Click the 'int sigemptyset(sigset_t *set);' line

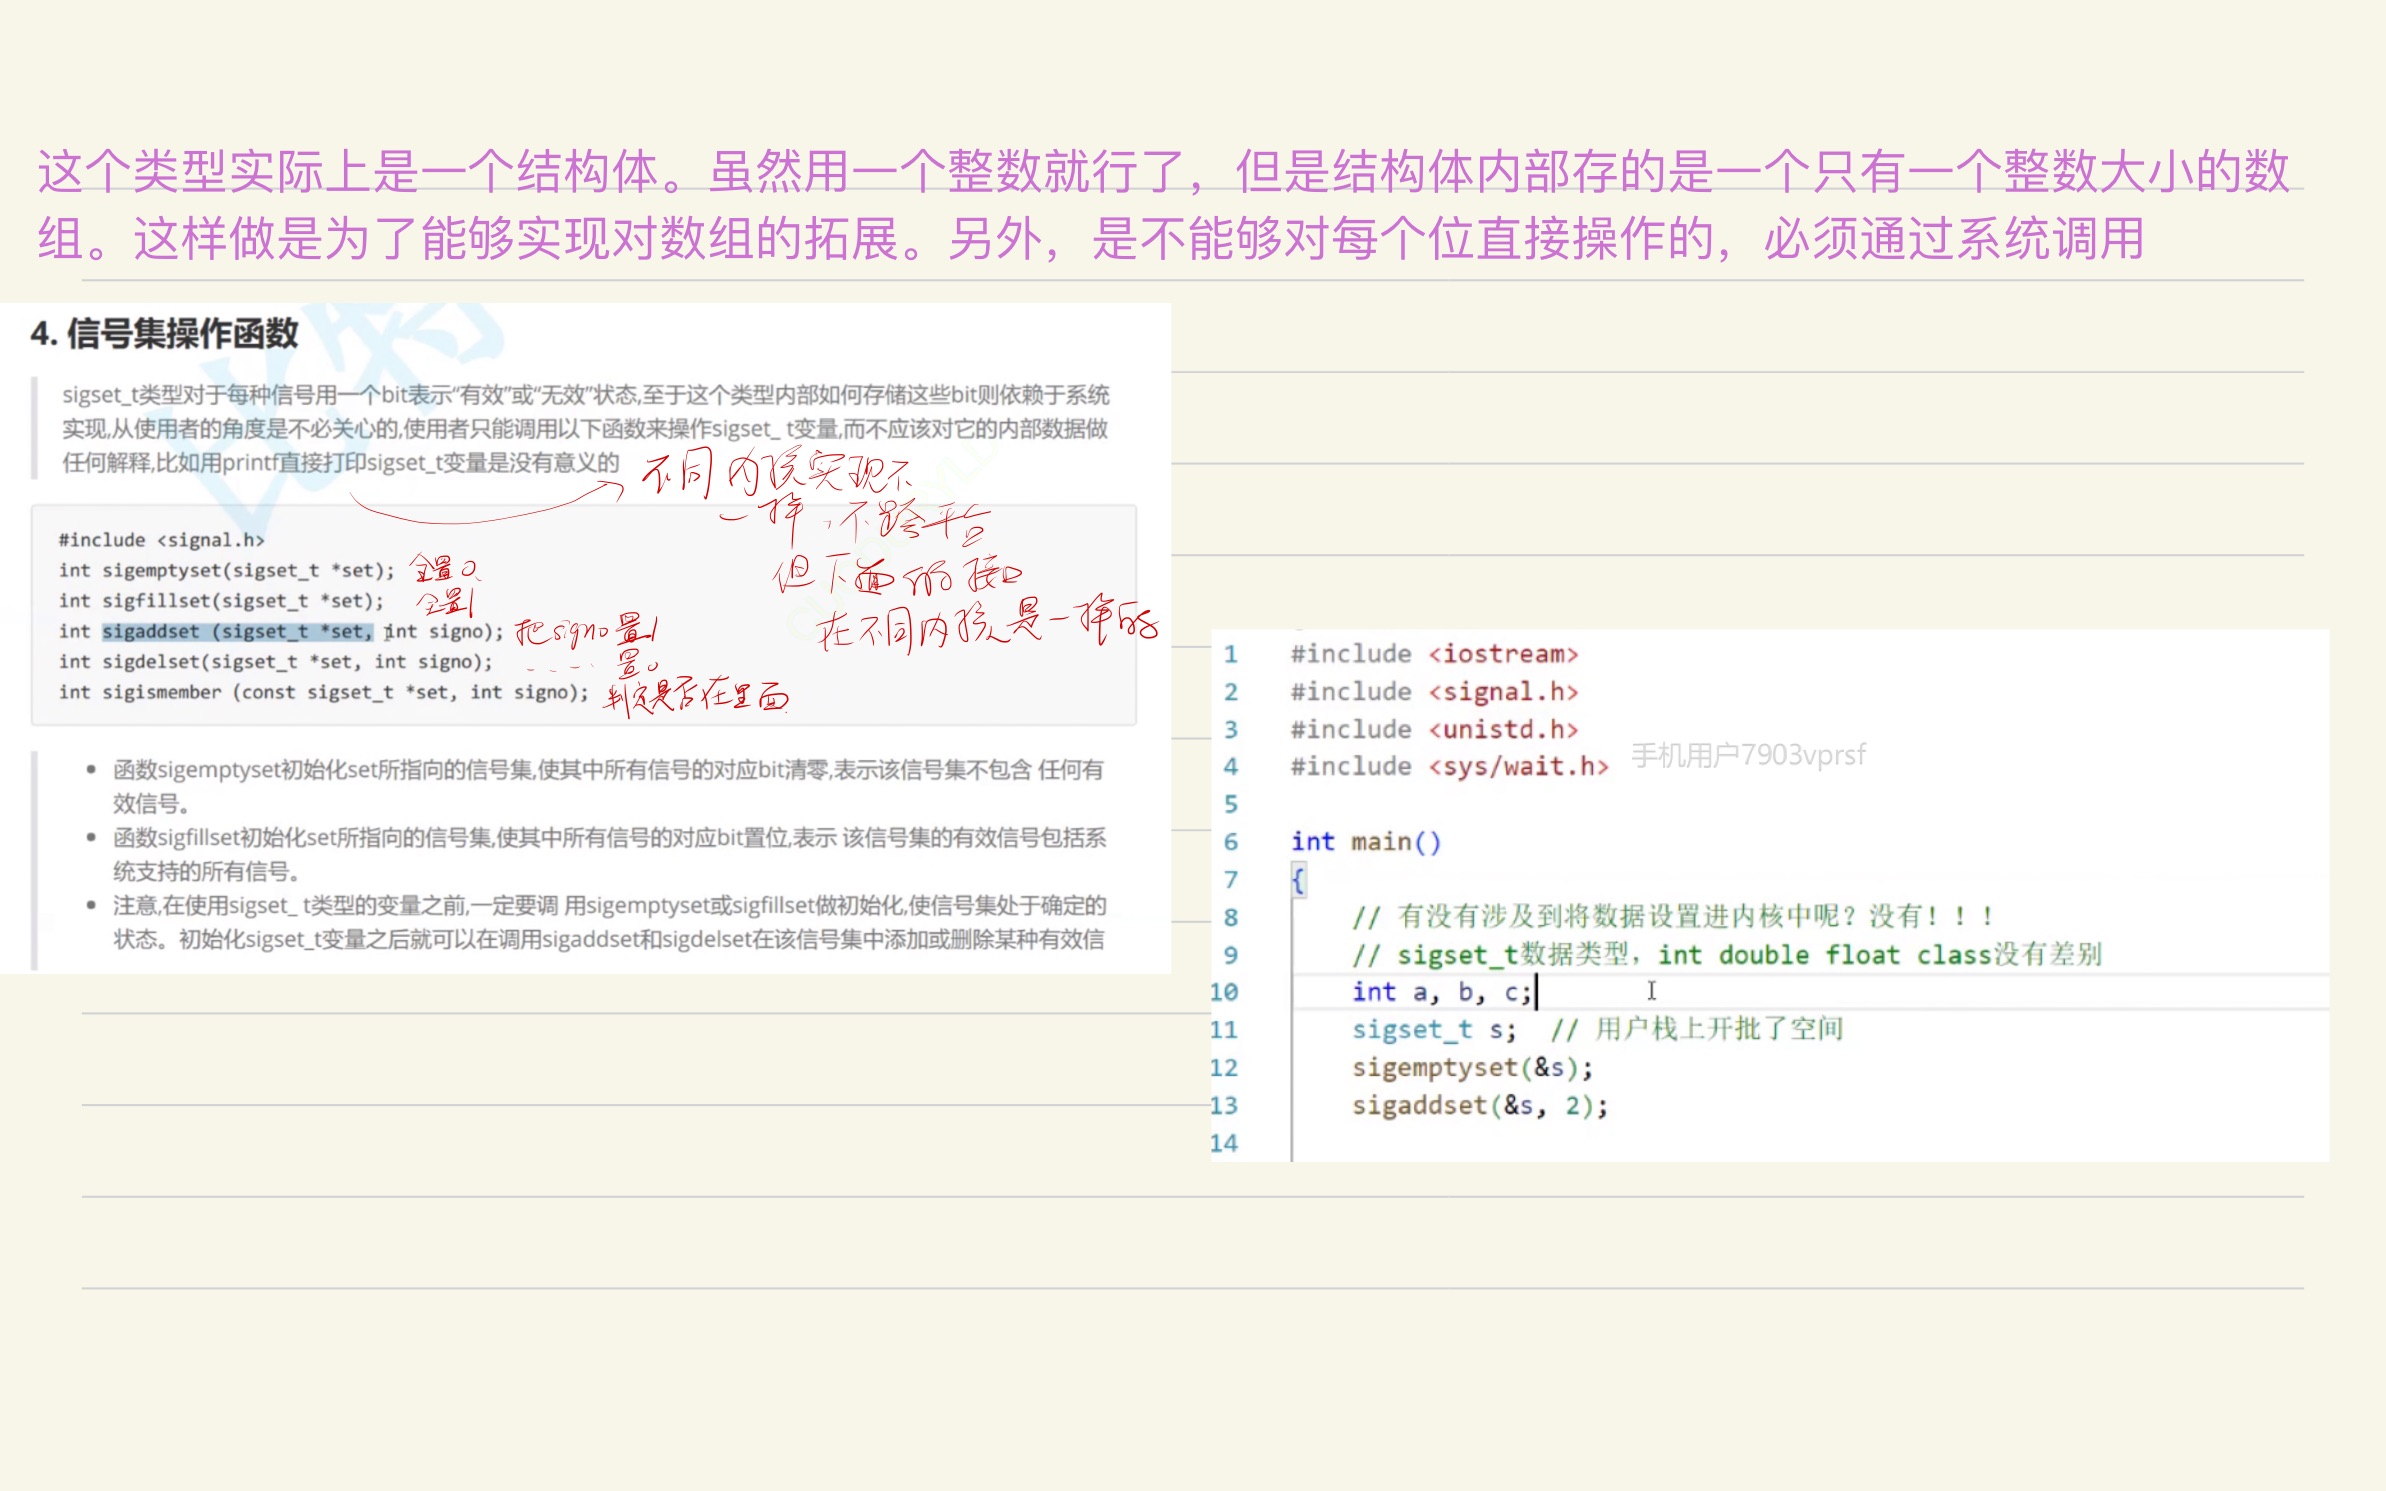tap(226, 570)
